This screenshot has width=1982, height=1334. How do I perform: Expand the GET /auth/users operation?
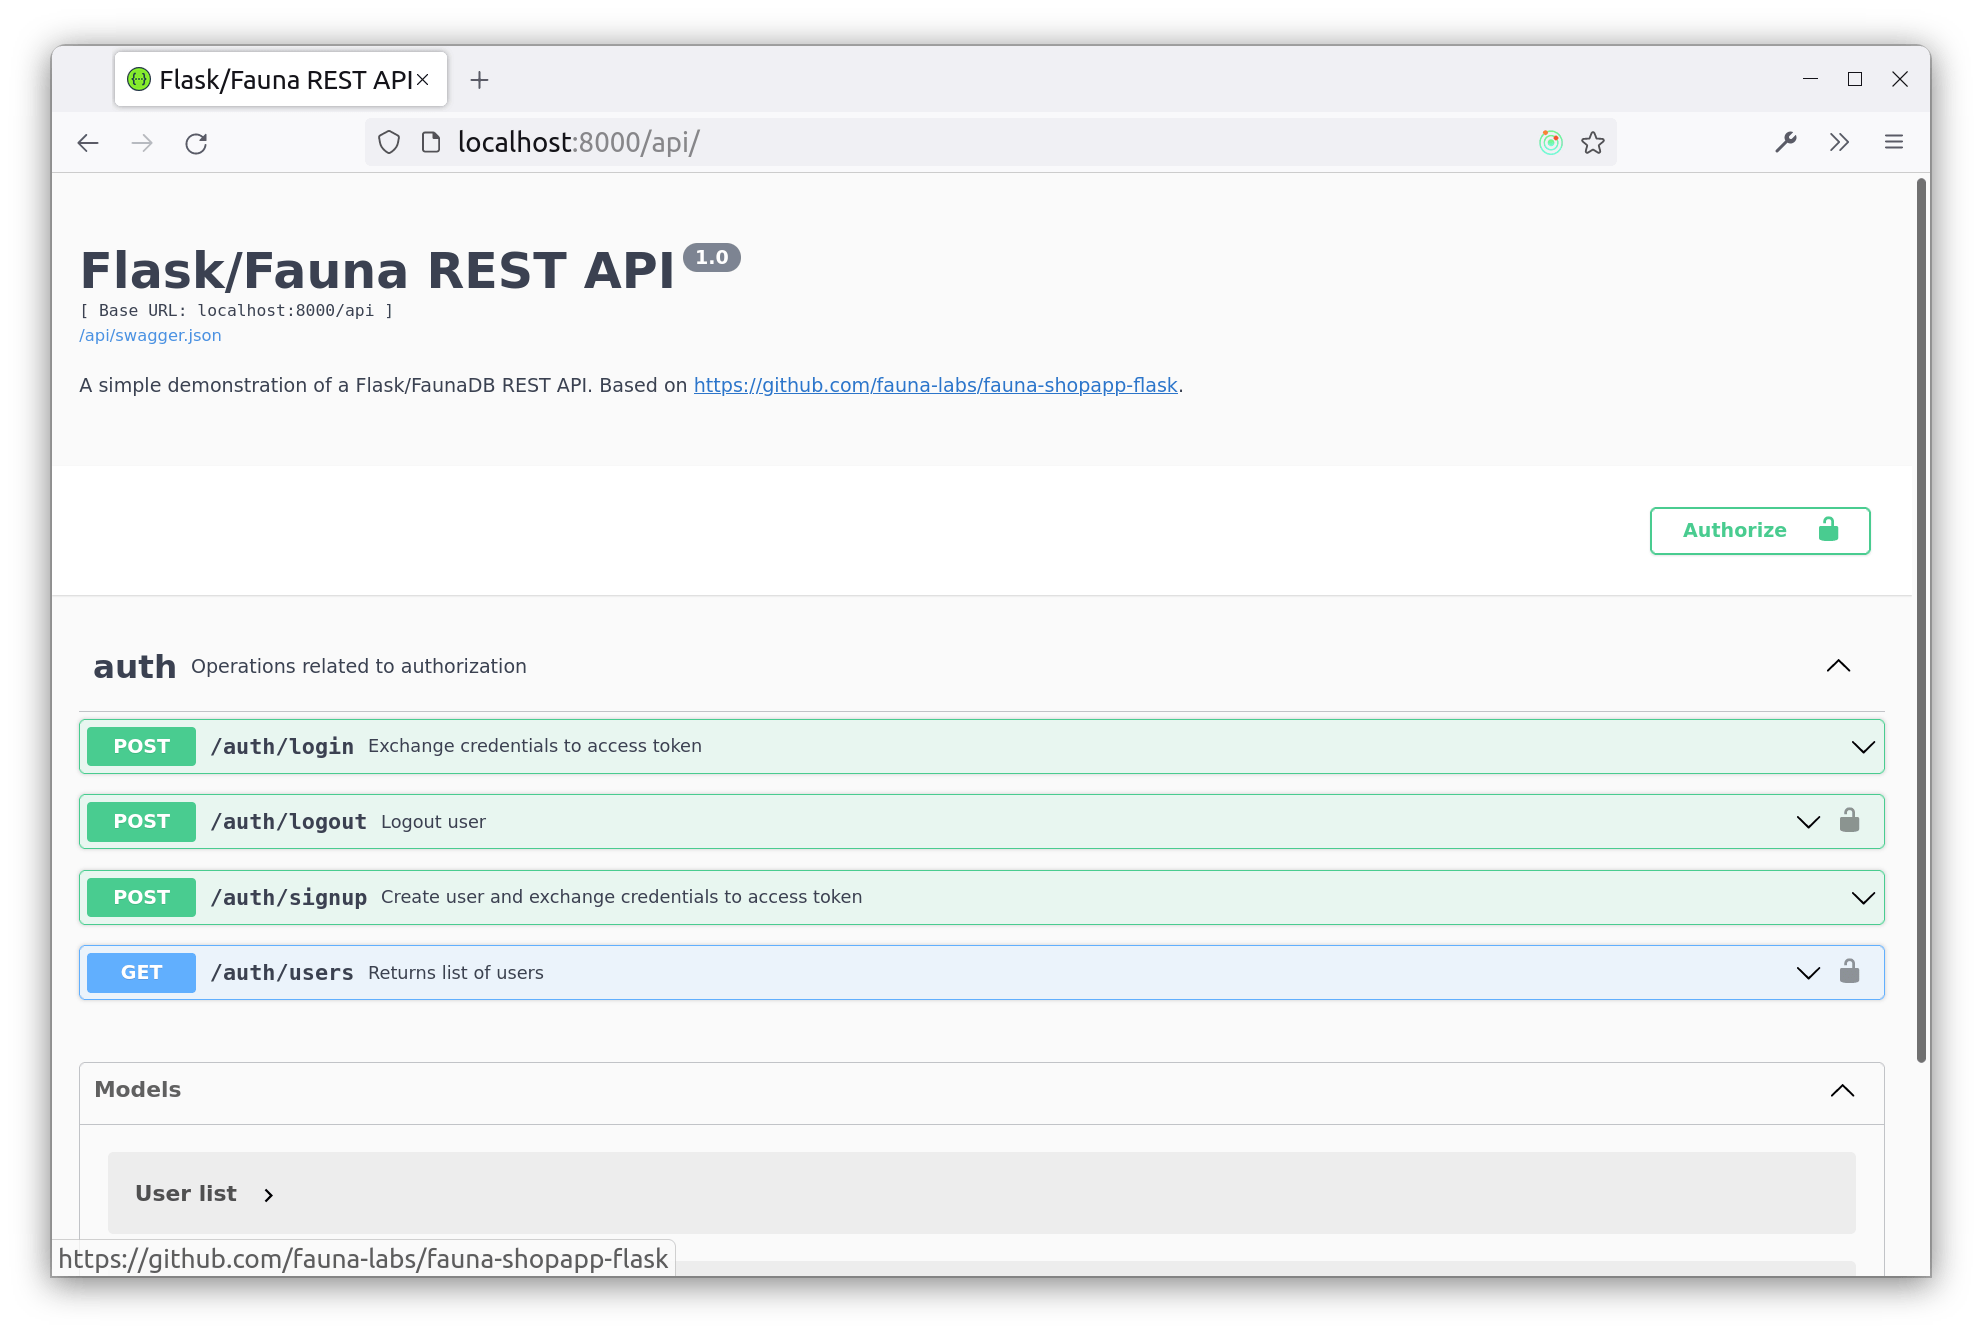coord(1806,972)
